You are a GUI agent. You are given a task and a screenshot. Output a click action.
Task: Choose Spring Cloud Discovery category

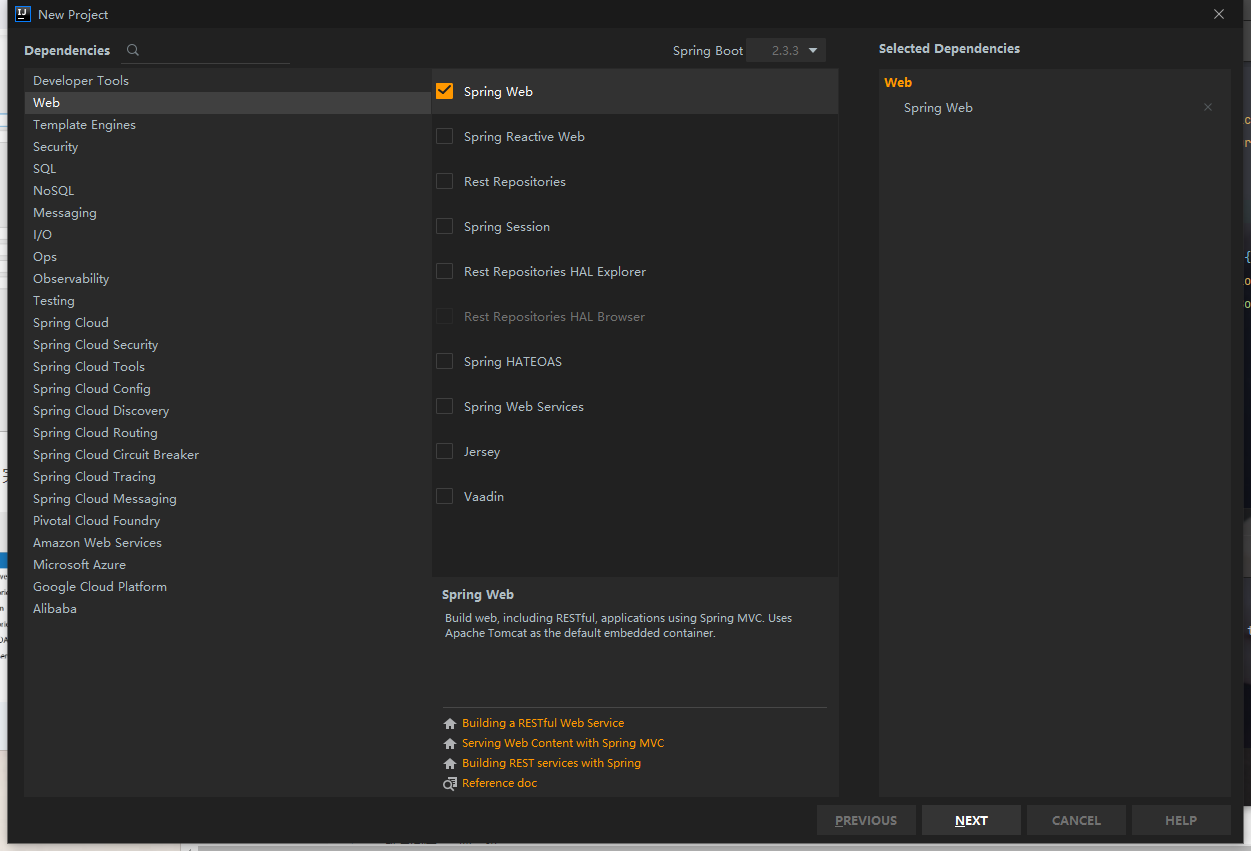228,410
